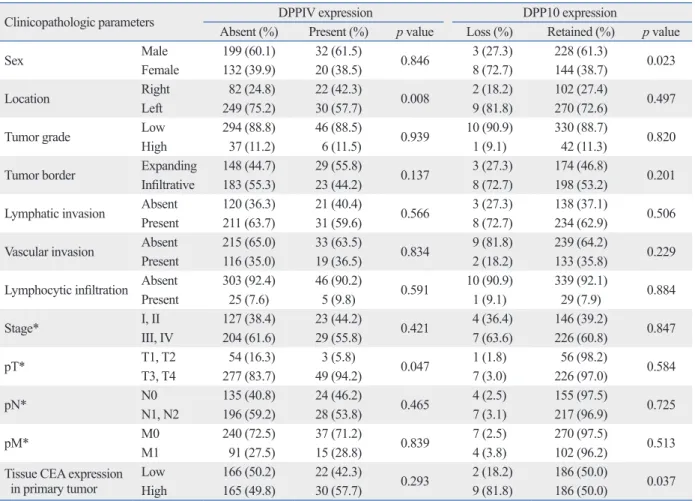Select the 'Female' subcategory
The height and width of the screenshot is (501, 695).
click(160, 70)
